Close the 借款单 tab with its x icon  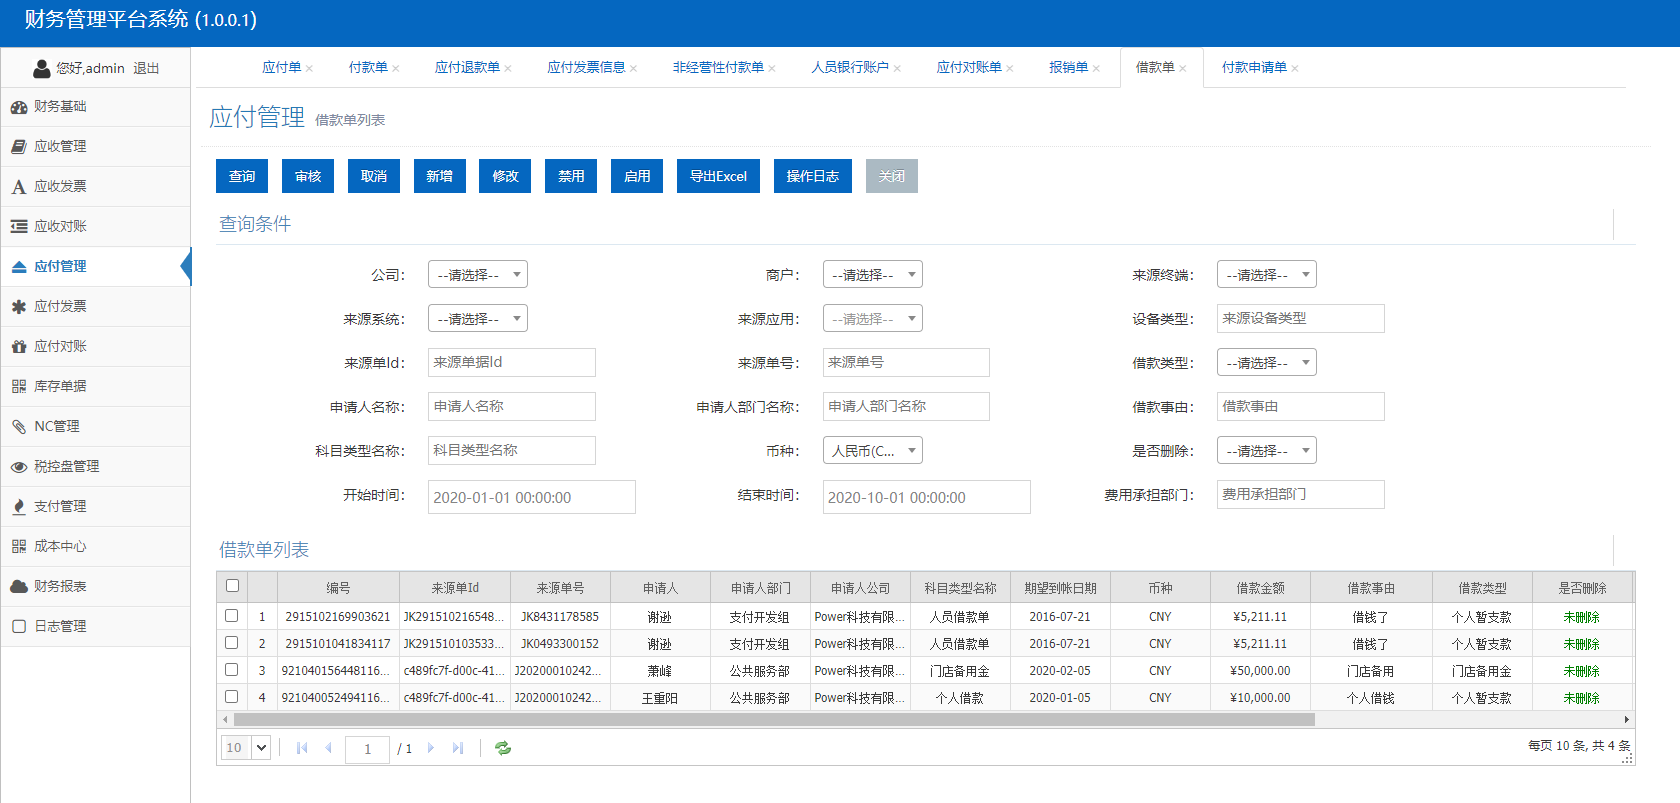tap(1183, 68)
